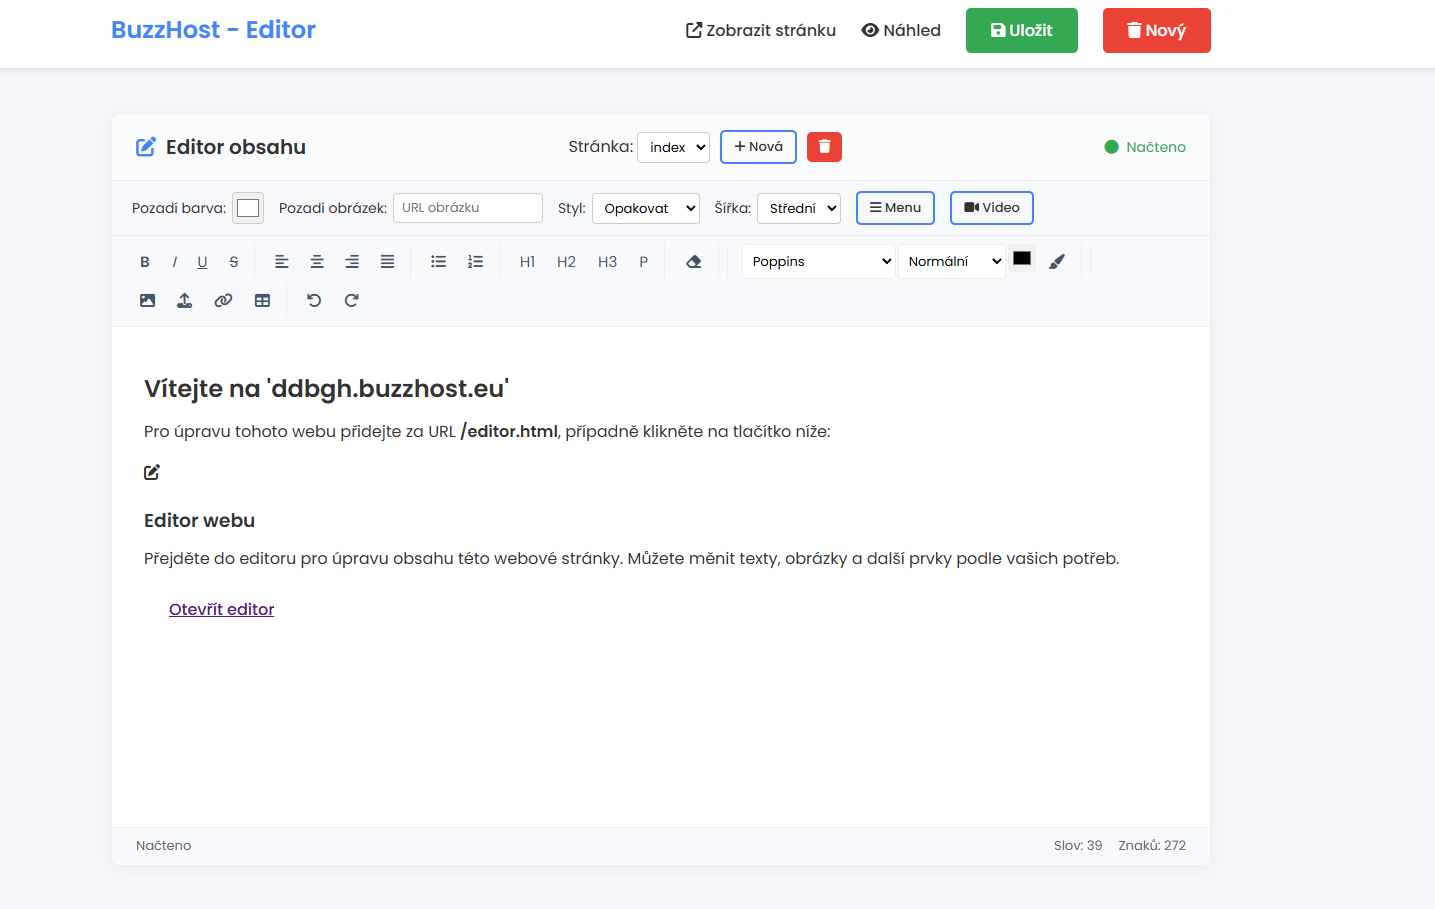Toggle bold formatting
The width and height of the screenshot is (1435, 909).
click(x=145, y=262)
